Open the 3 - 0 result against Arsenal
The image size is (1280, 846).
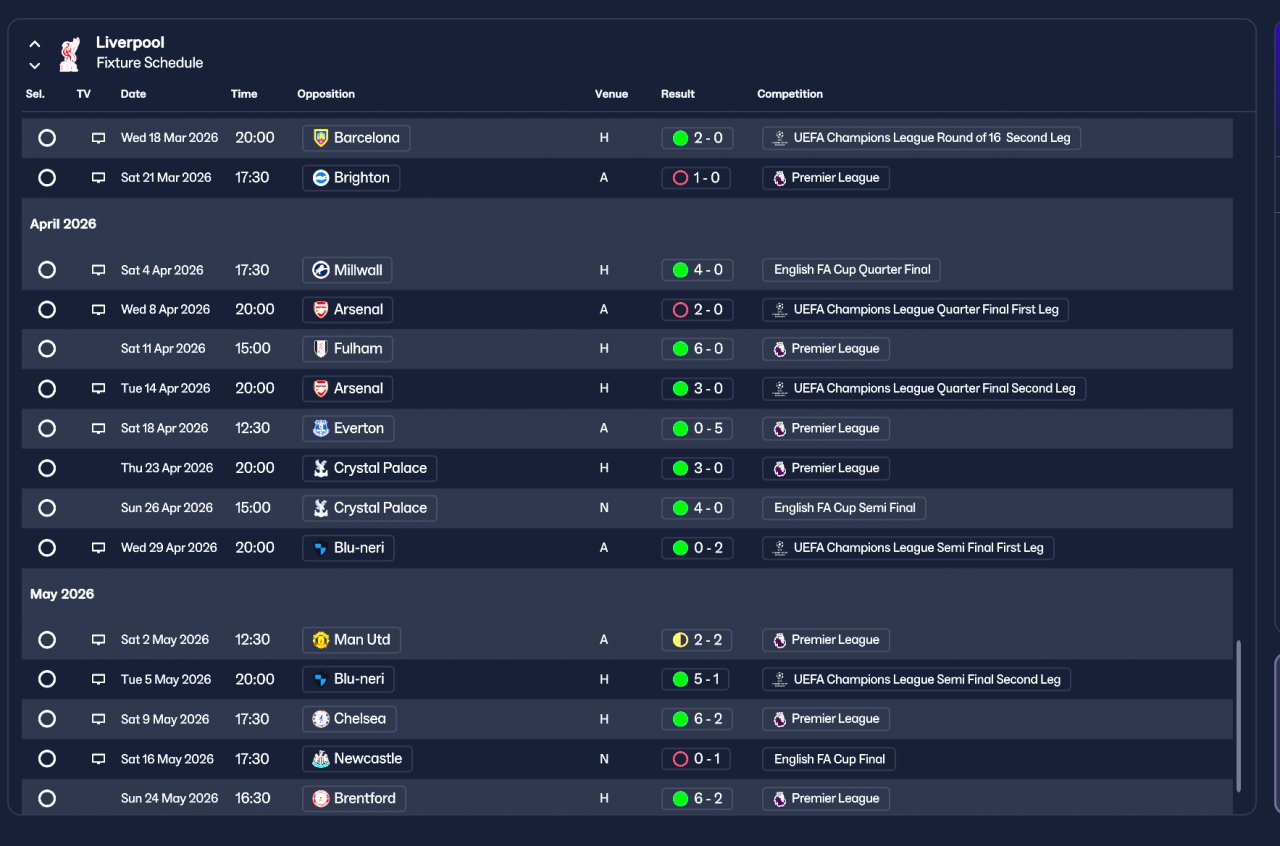697,389
